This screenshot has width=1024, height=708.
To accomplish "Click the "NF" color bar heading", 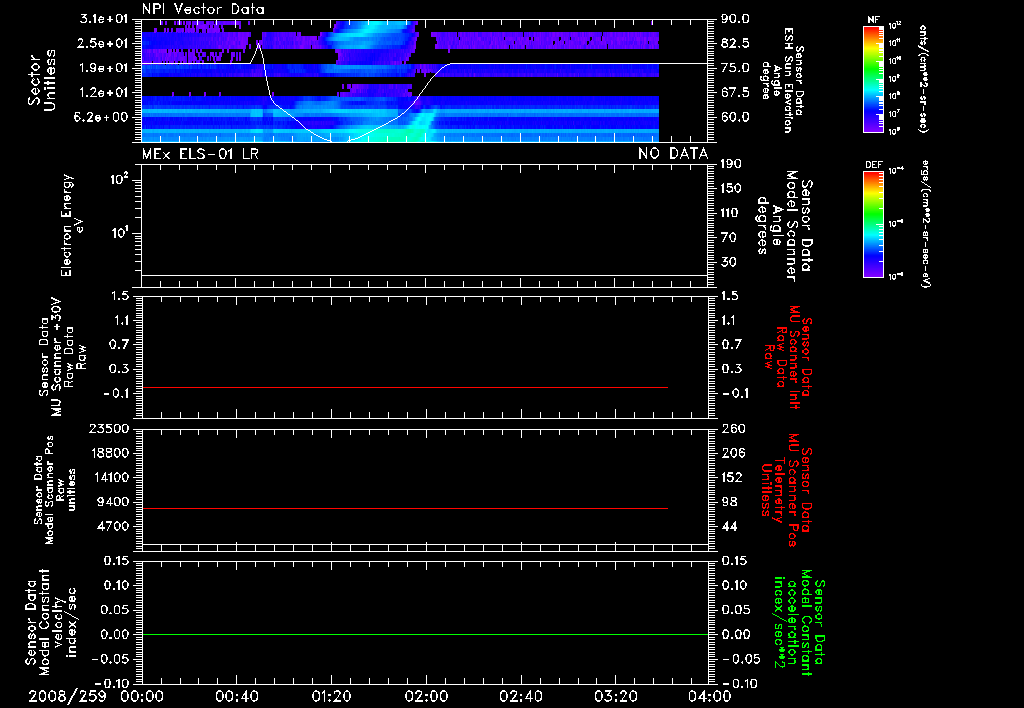I will click(874, 20).
